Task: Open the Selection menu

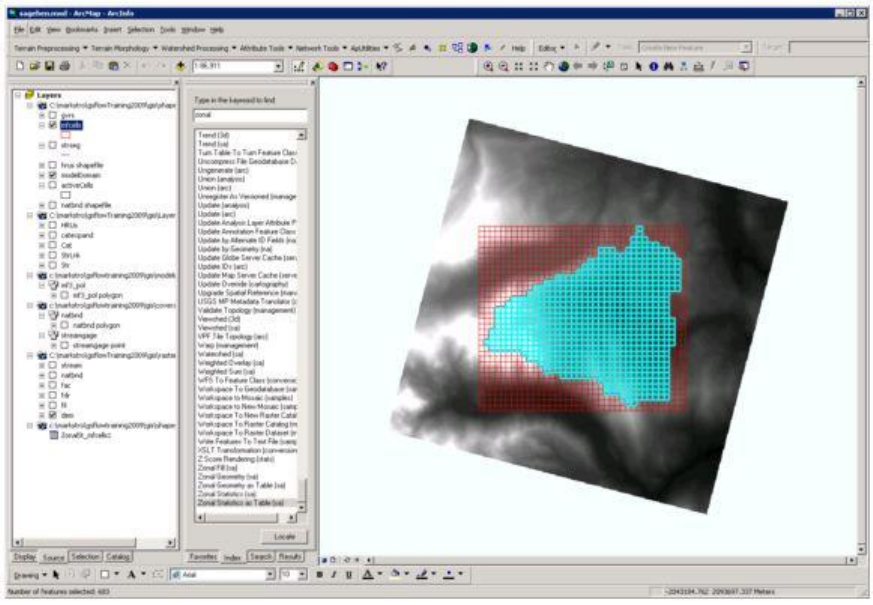Action: 140,29
